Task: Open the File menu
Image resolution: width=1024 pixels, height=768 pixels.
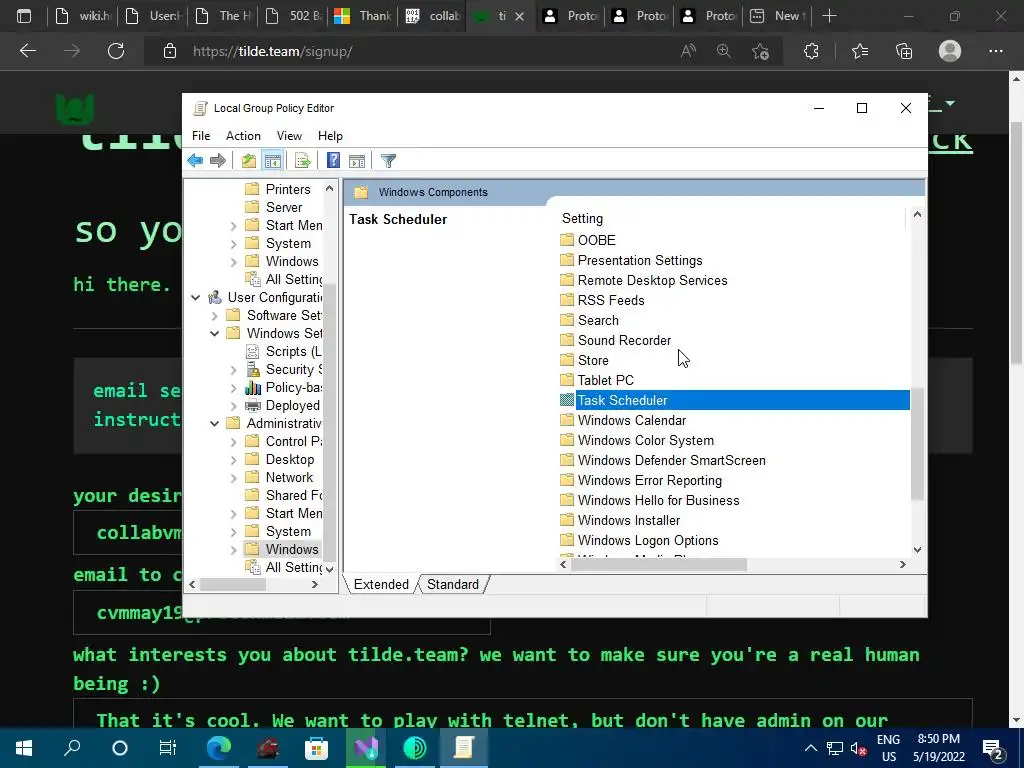Action: [200, 136]
